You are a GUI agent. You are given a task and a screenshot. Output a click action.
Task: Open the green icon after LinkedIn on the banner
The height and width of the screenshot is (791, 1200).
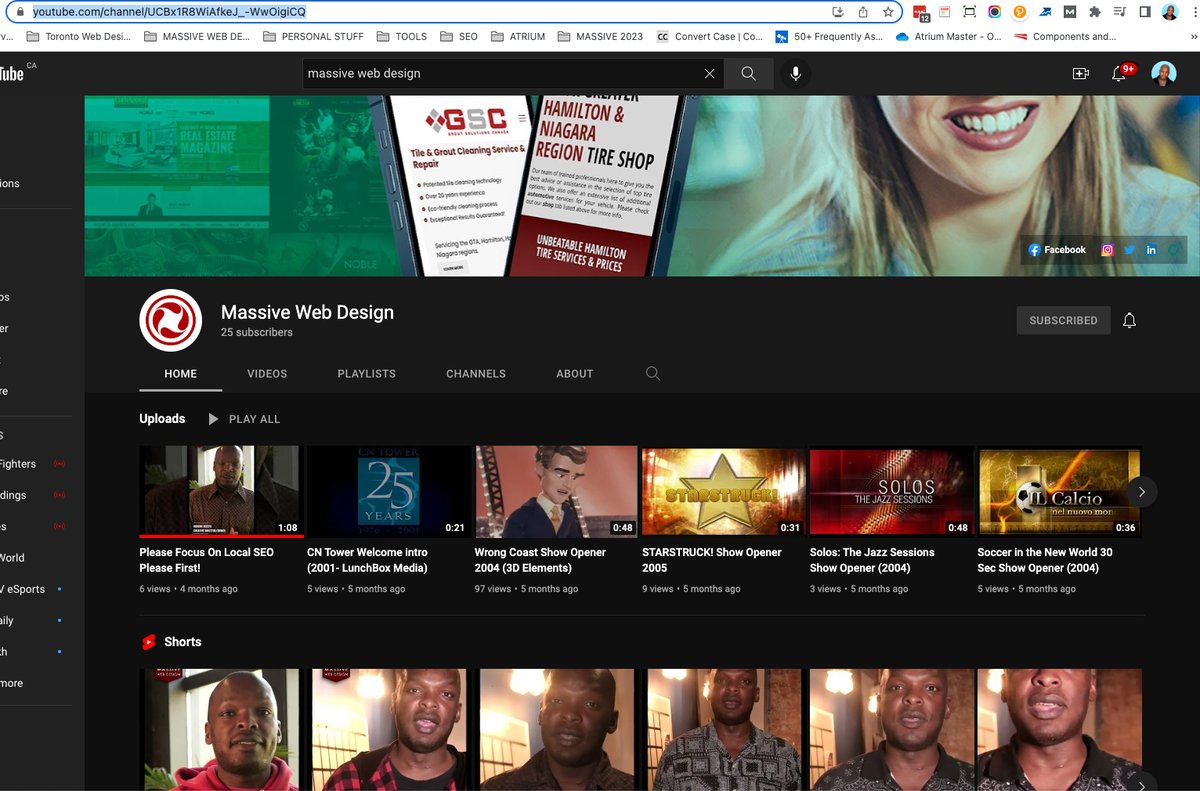1173,250
